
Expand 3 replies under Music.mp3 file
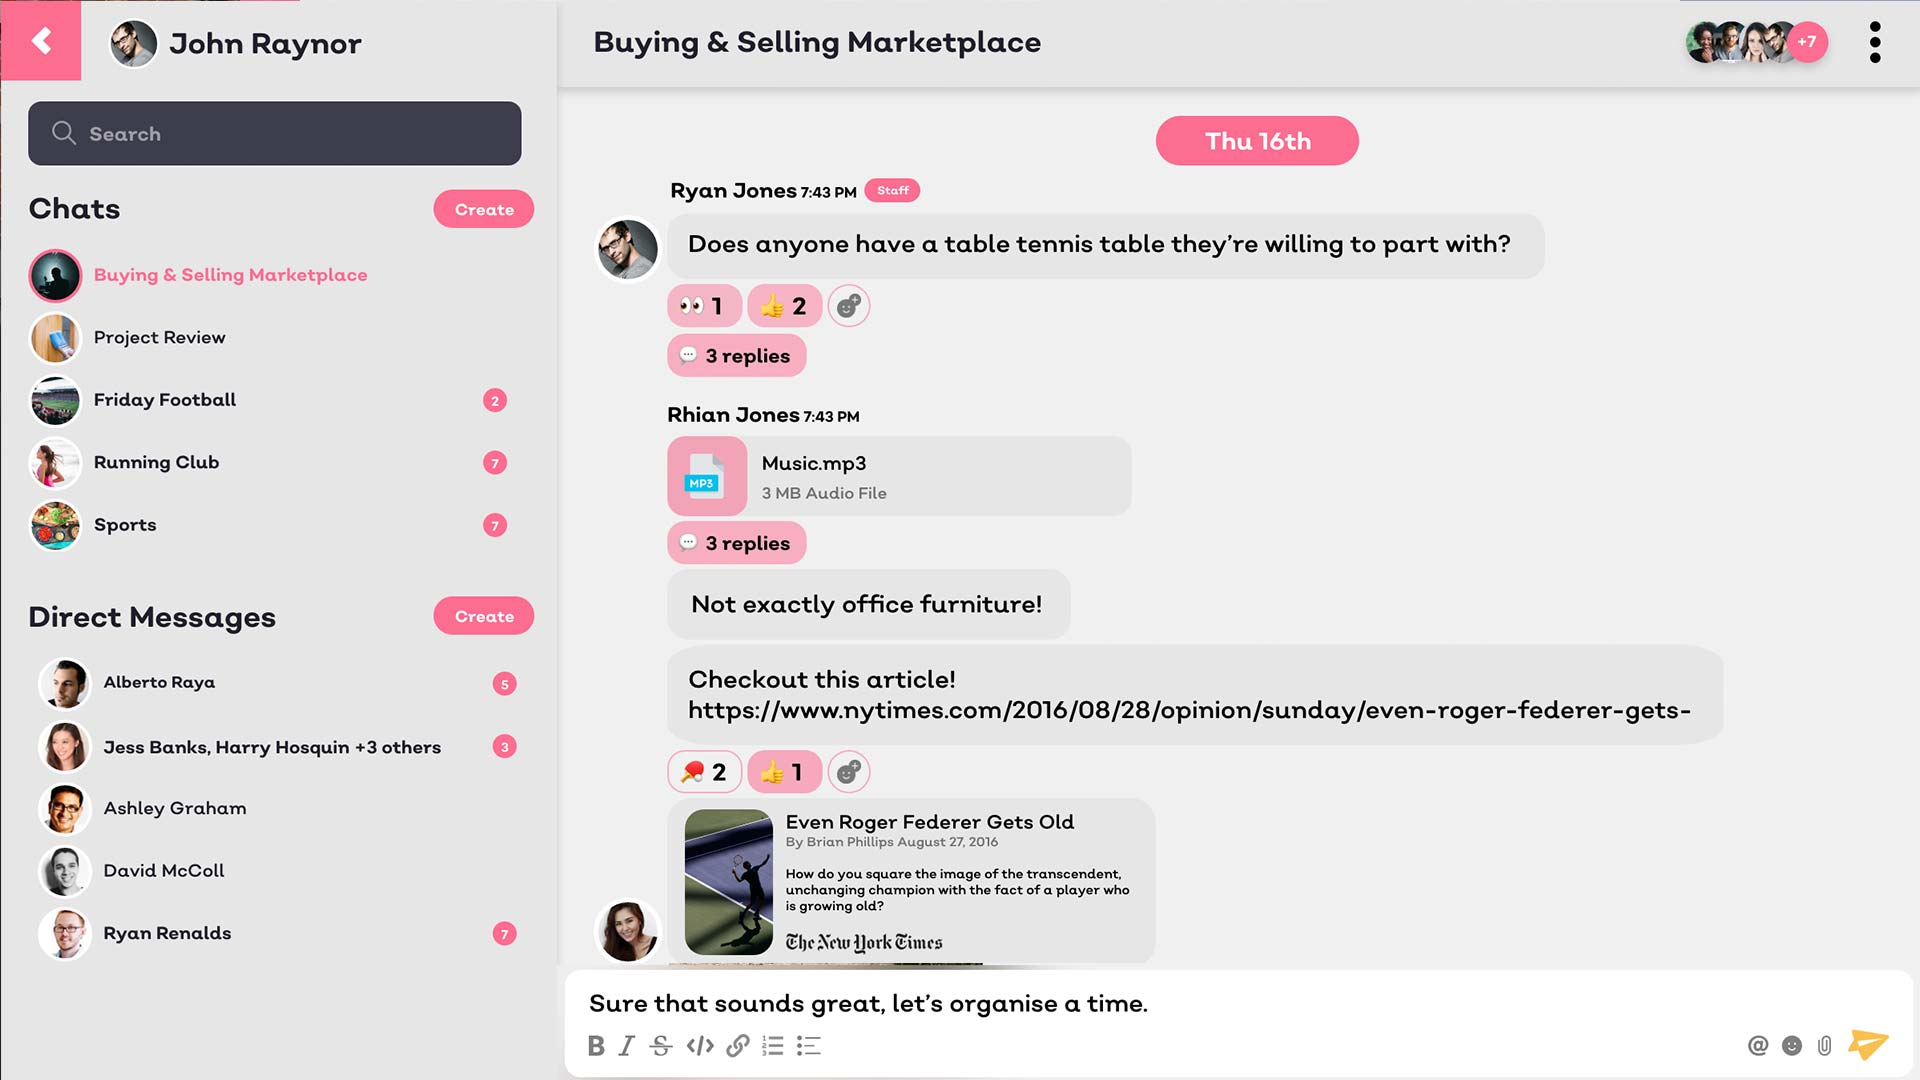coord(736,543)
